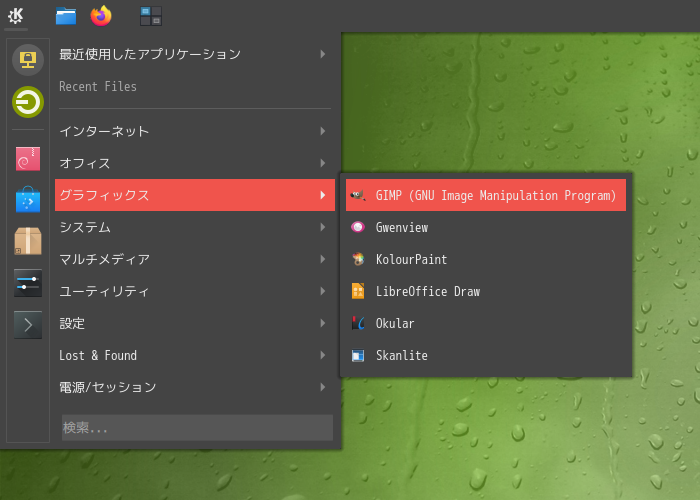700x500 pixels.
Task: Select the Recent Files entry
Action: coord(195,86)
